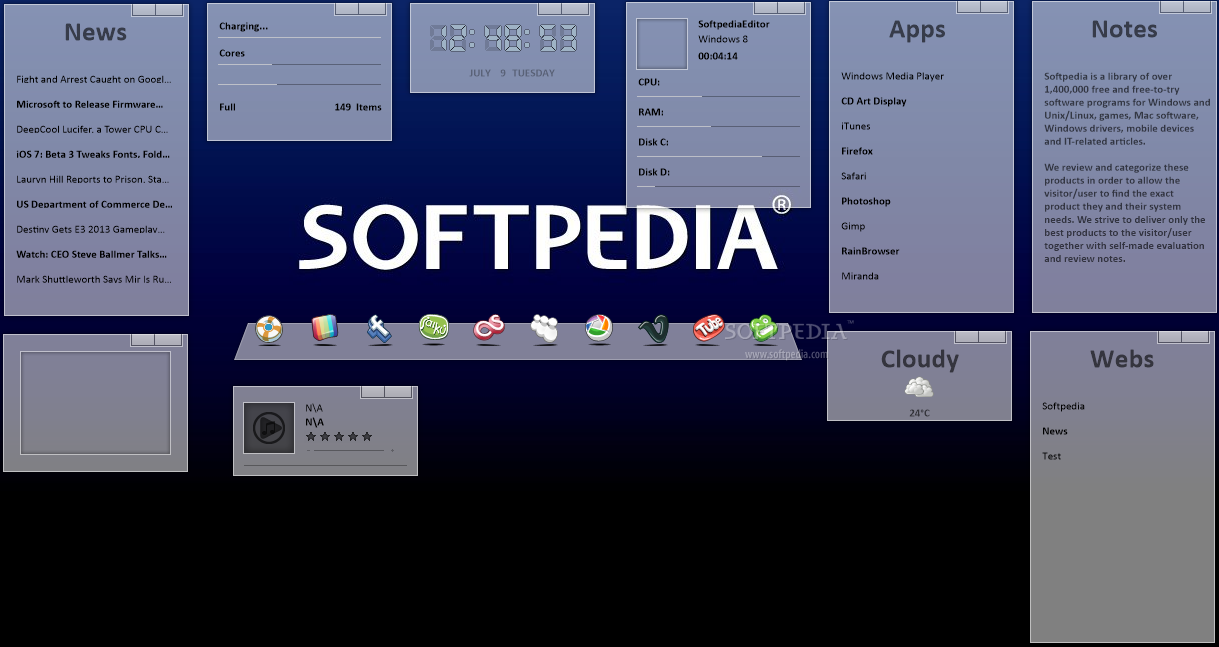Click the 'Charging...' battery status text
This screenshot has height=647, width=1219.
coord(243,27)
